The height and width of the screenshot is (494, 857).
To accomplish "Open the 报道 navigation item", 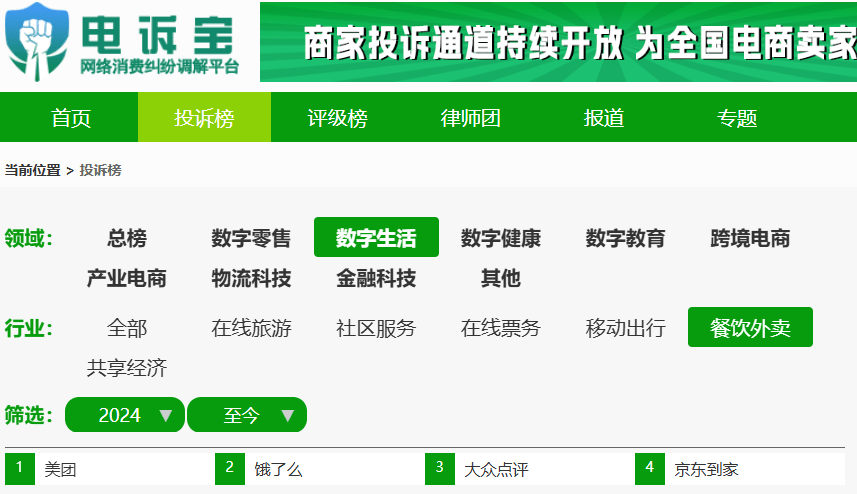I will pos(603,117).
